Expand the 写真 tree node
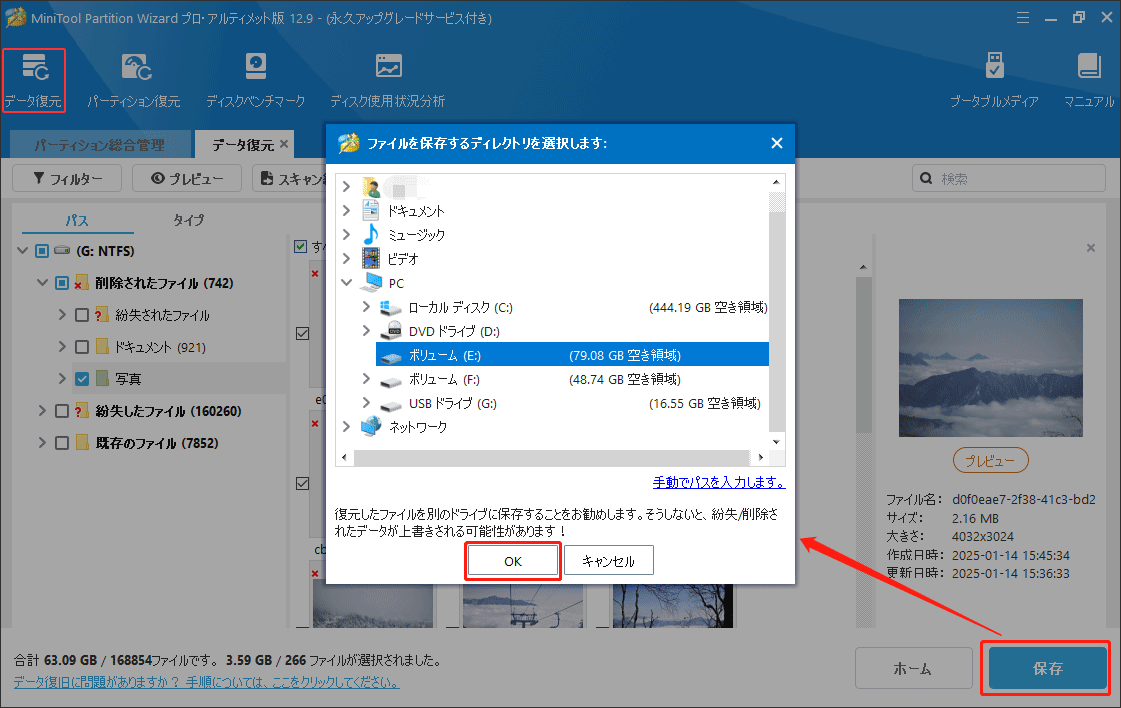This screenshot has height=708, width=1121. click(x=62, y=378)
